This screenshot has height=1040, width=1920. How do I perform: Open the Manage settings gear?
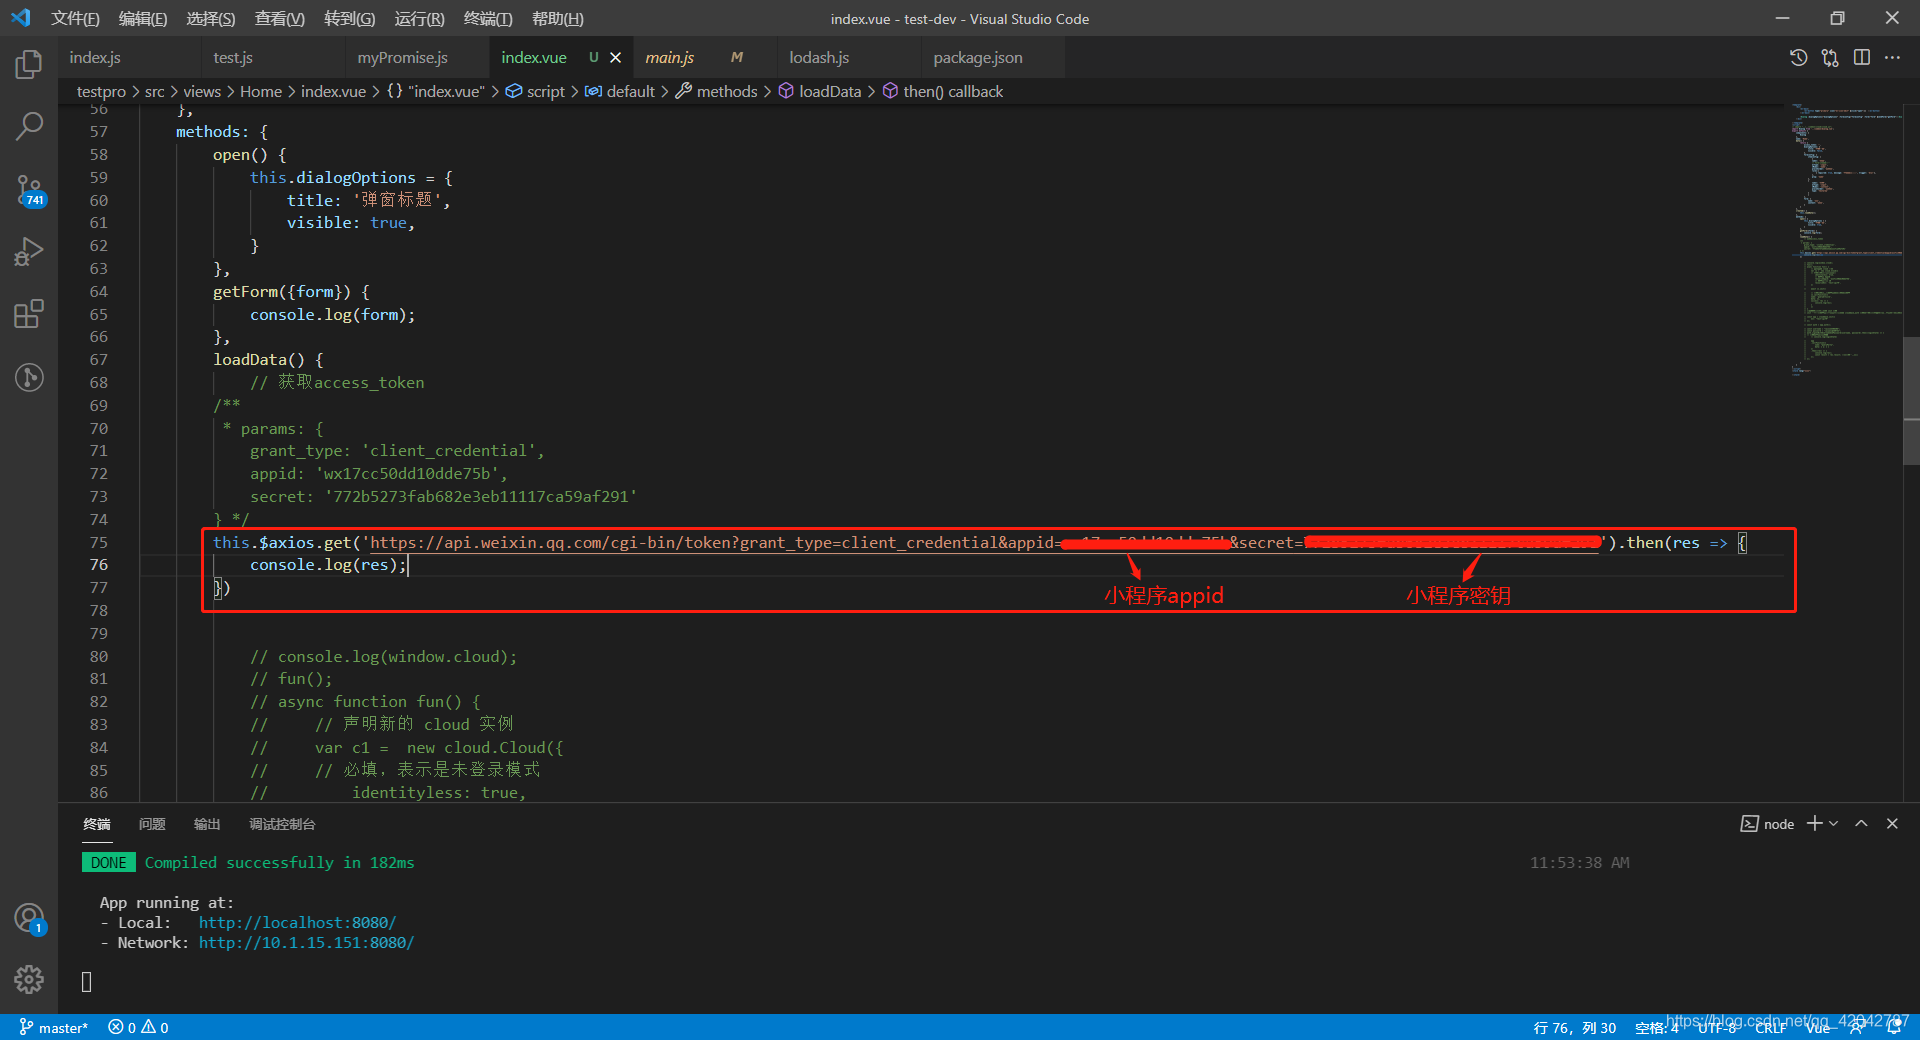tap(29, 979)
